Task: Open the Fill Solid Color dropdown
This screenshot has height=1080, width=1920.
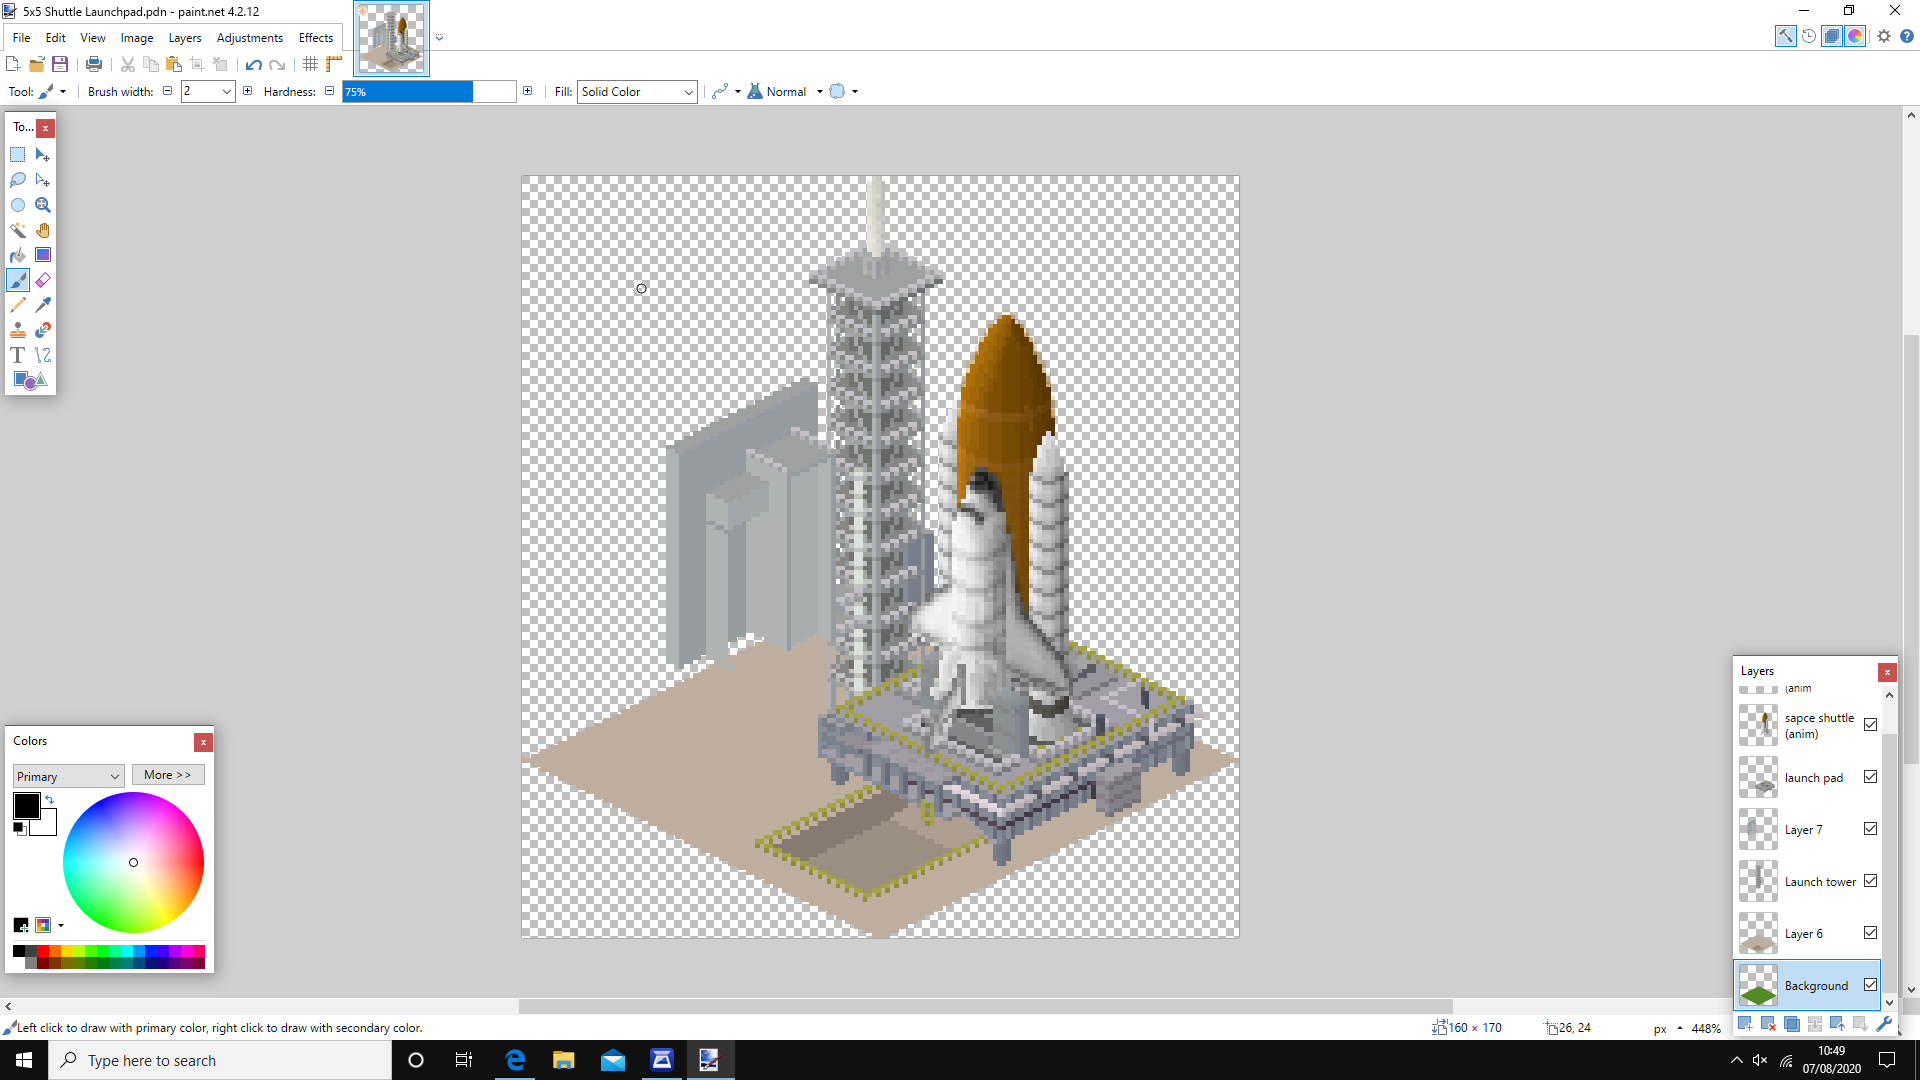Action: tap(637, 91)
